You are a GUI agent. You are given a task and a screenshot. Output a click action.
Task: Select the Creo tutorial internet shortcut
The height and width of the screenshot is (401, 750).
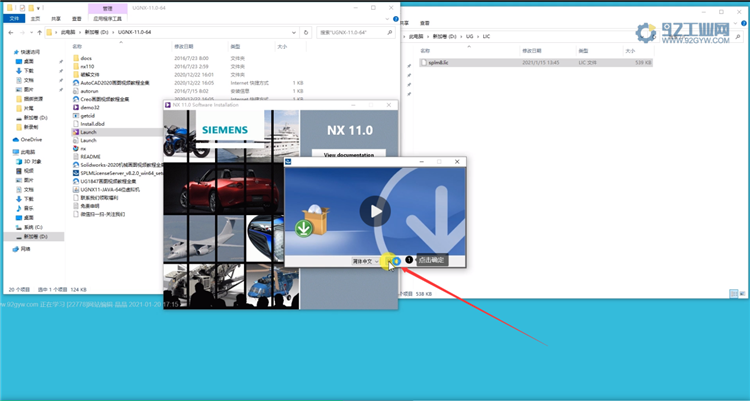104,99
